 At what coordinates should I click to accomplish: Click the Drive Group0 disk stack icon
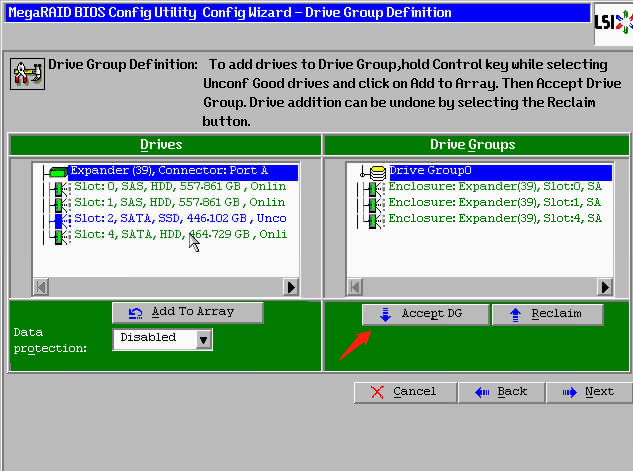(x=377, y=173)
